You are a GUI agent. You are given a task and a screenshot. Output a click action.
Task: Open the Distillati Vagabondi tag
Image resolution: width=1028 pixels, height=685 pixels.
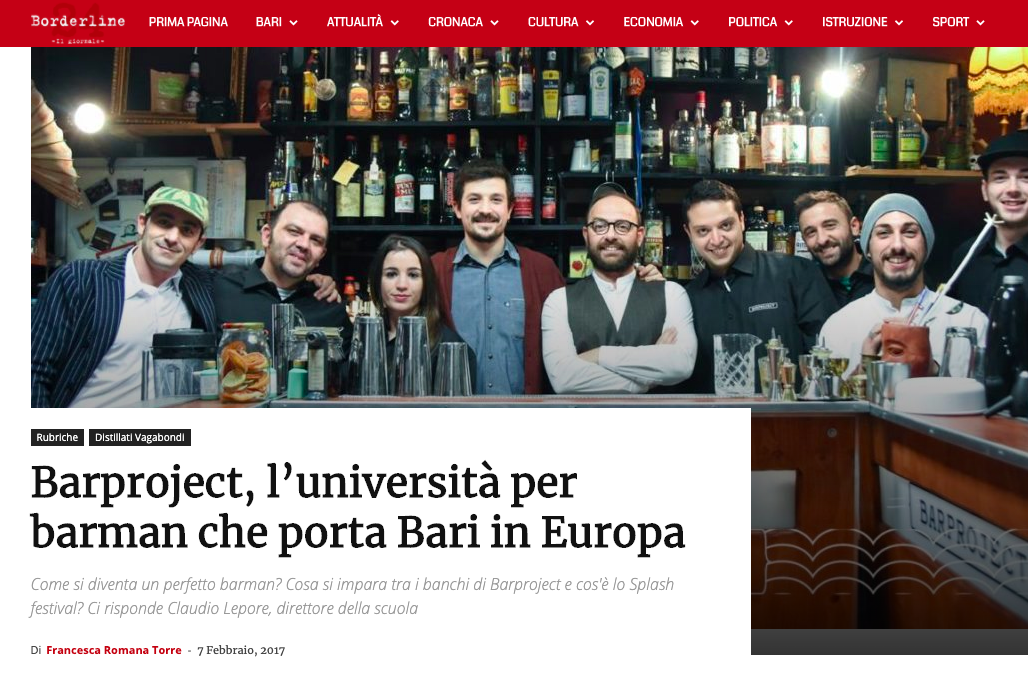[140, 437]
